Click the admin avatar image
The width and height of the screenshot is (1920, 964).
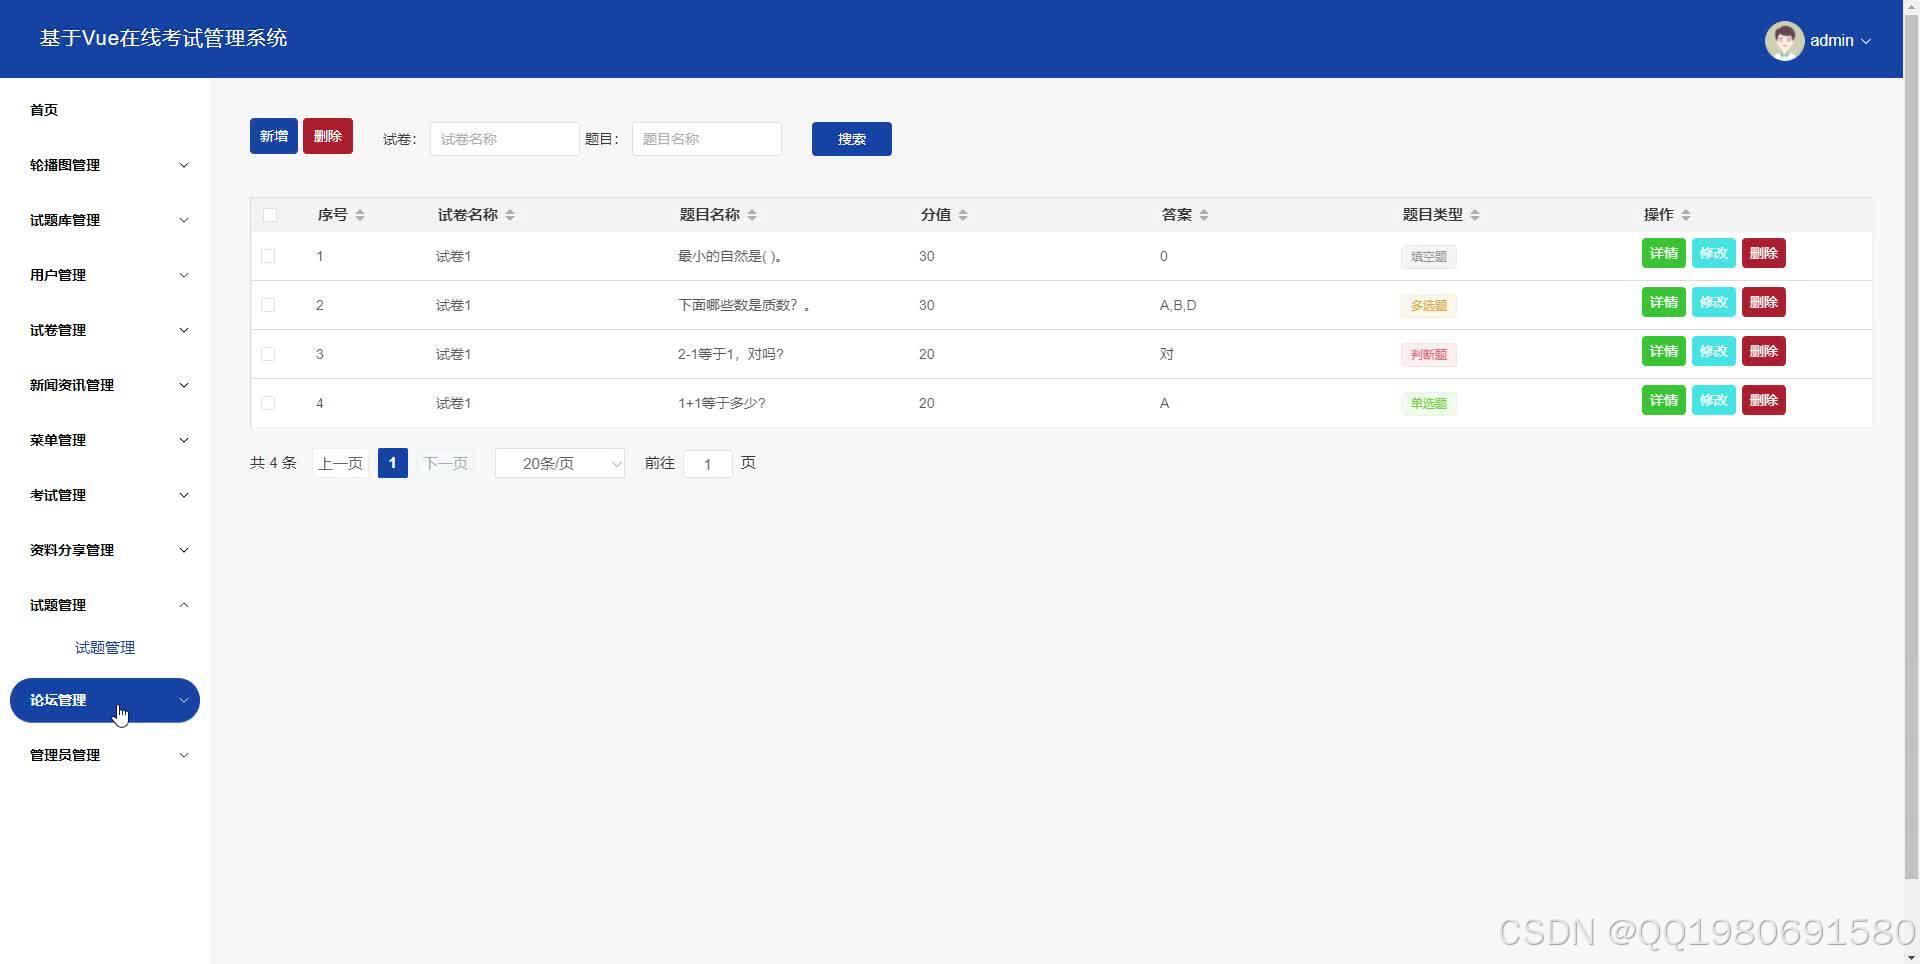point(1784,40)
